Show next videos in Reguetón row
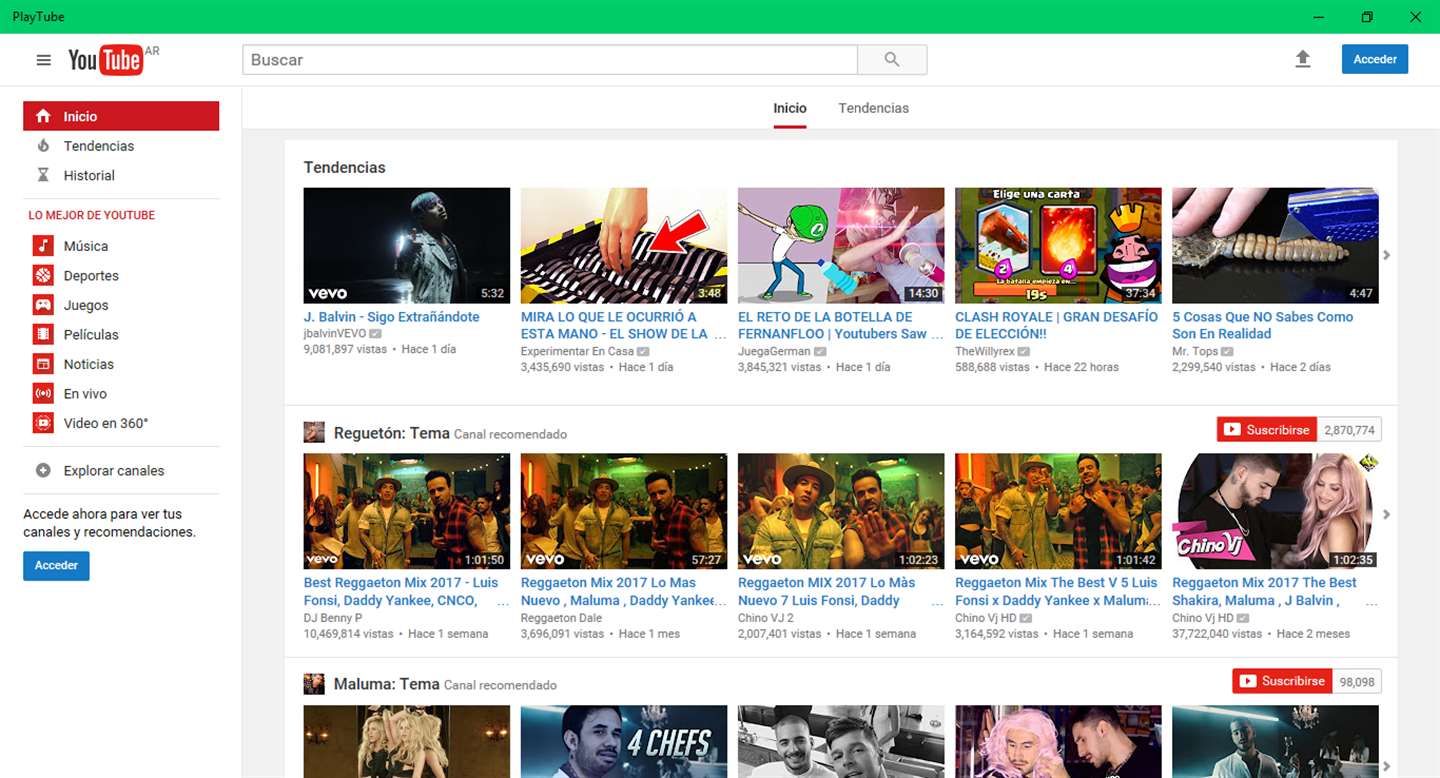This screenshot has width=1440, height=778. coord(1386,514)
